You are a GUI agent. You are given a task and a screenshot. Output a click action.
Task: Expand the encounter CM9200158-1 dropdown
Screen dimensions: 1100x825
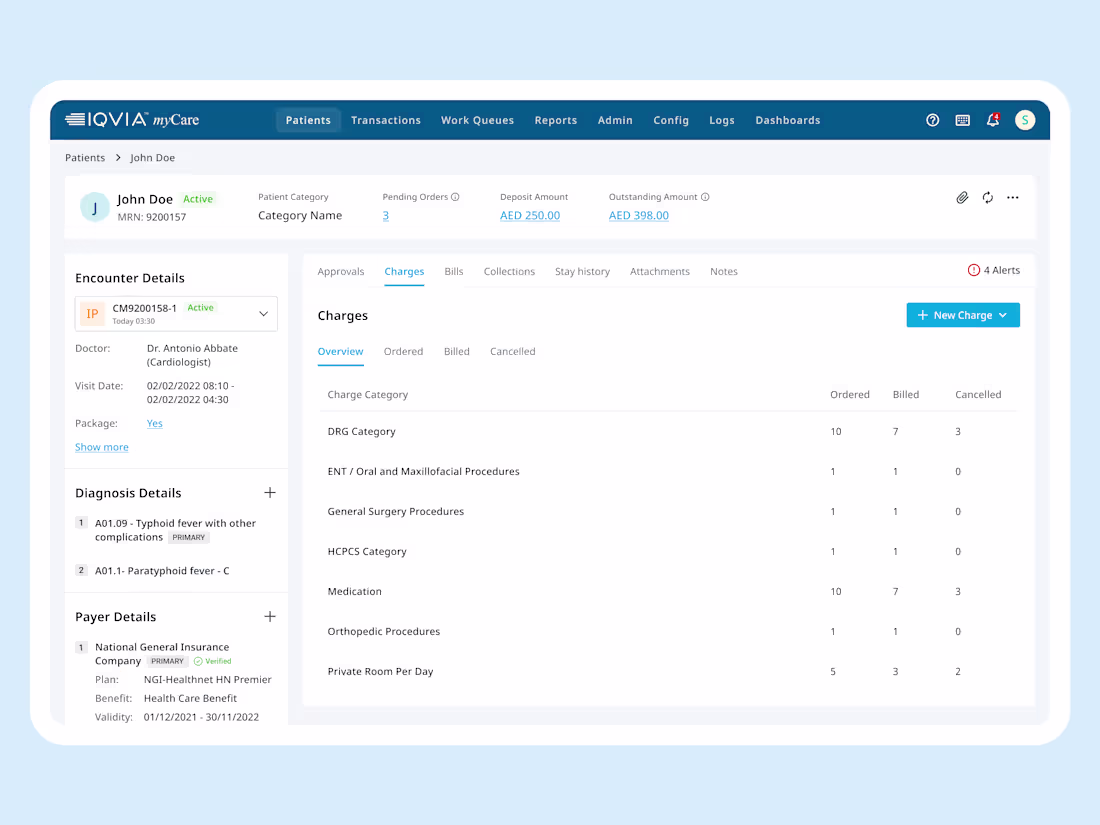pos(263,313)
